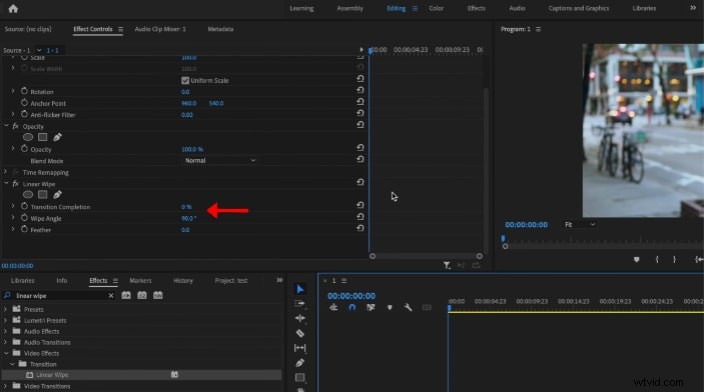Toggle animation stopwatch for Rotation
The width and height of the screenshot is (704, 392).
click(x=24, y=91)
